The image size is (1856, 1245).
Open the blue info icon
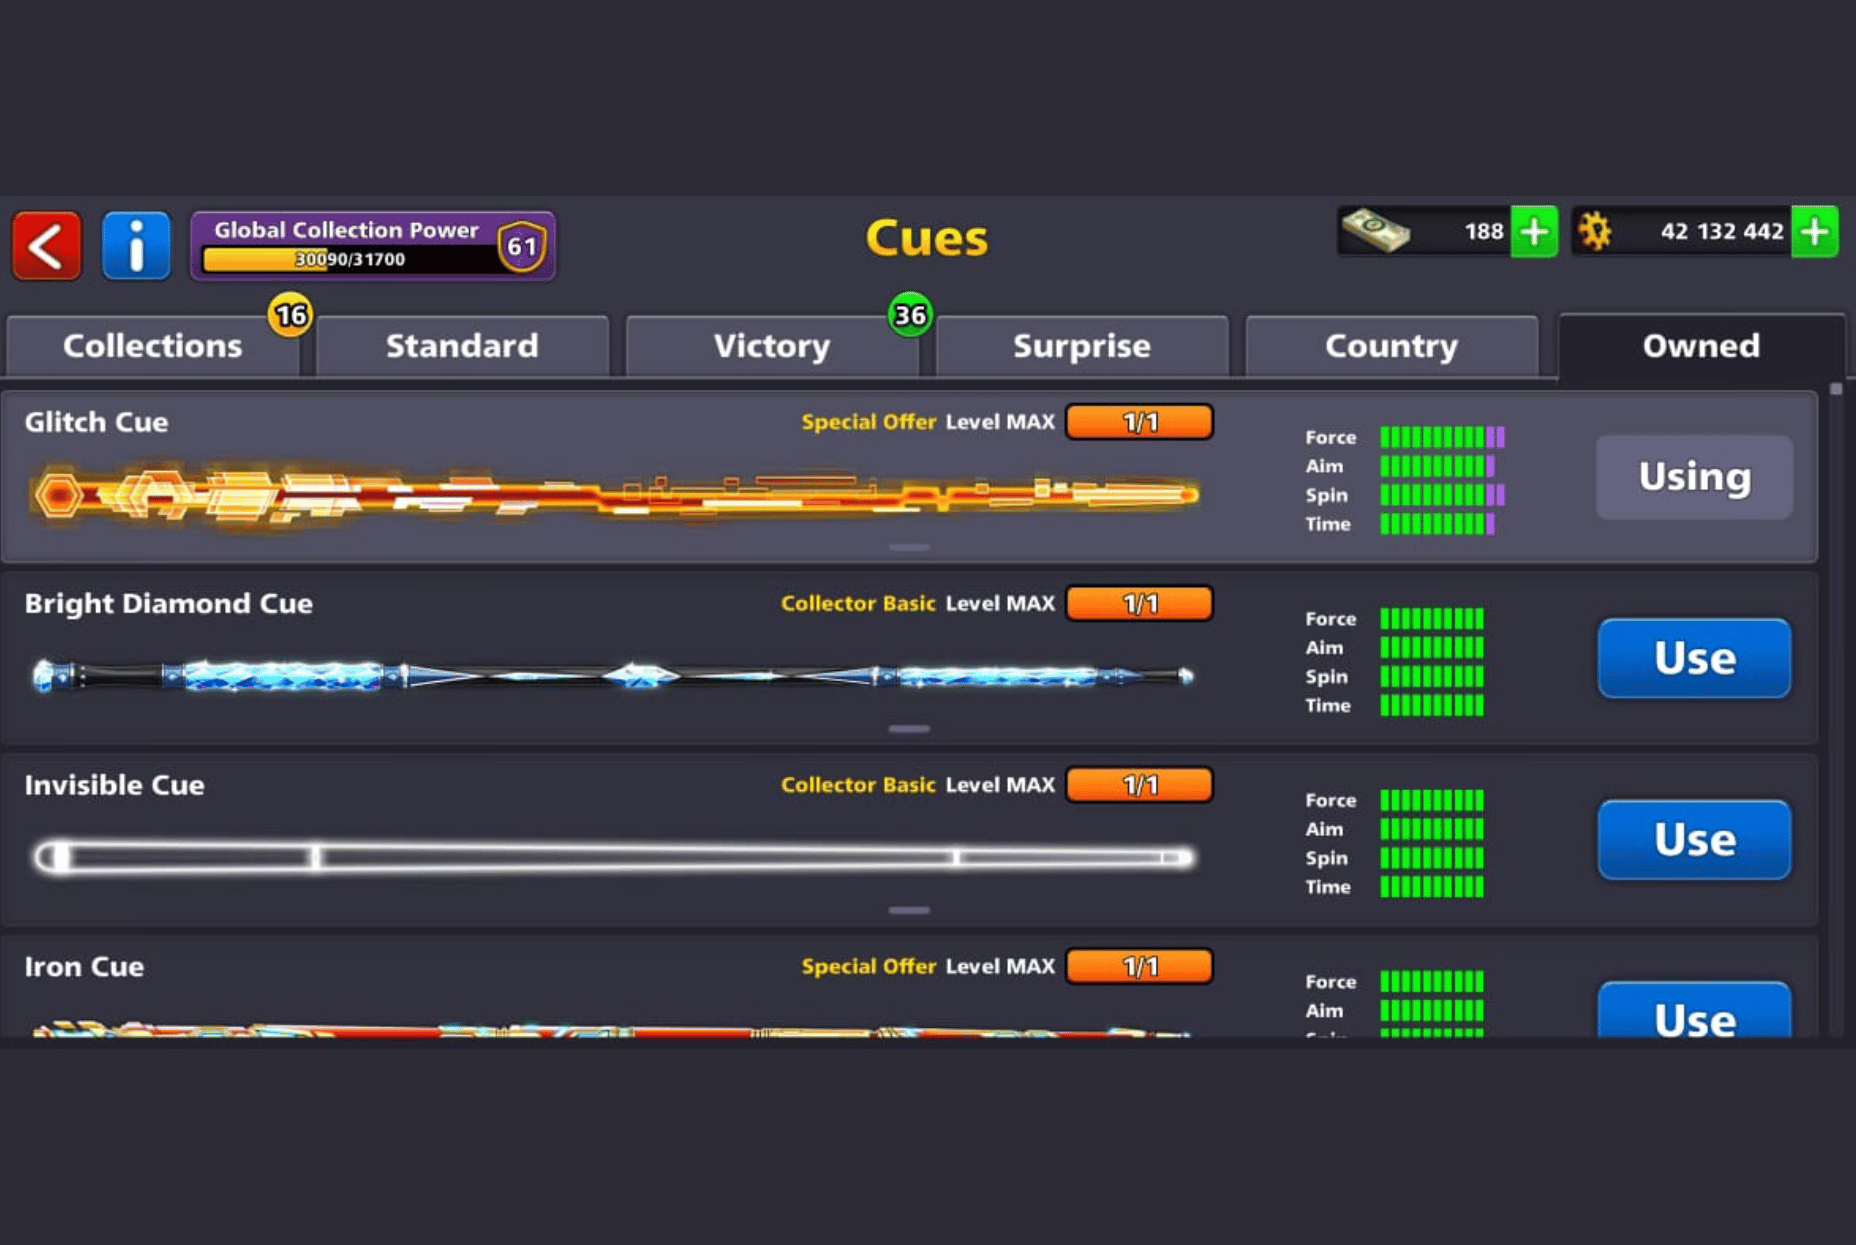pos(136,246)
